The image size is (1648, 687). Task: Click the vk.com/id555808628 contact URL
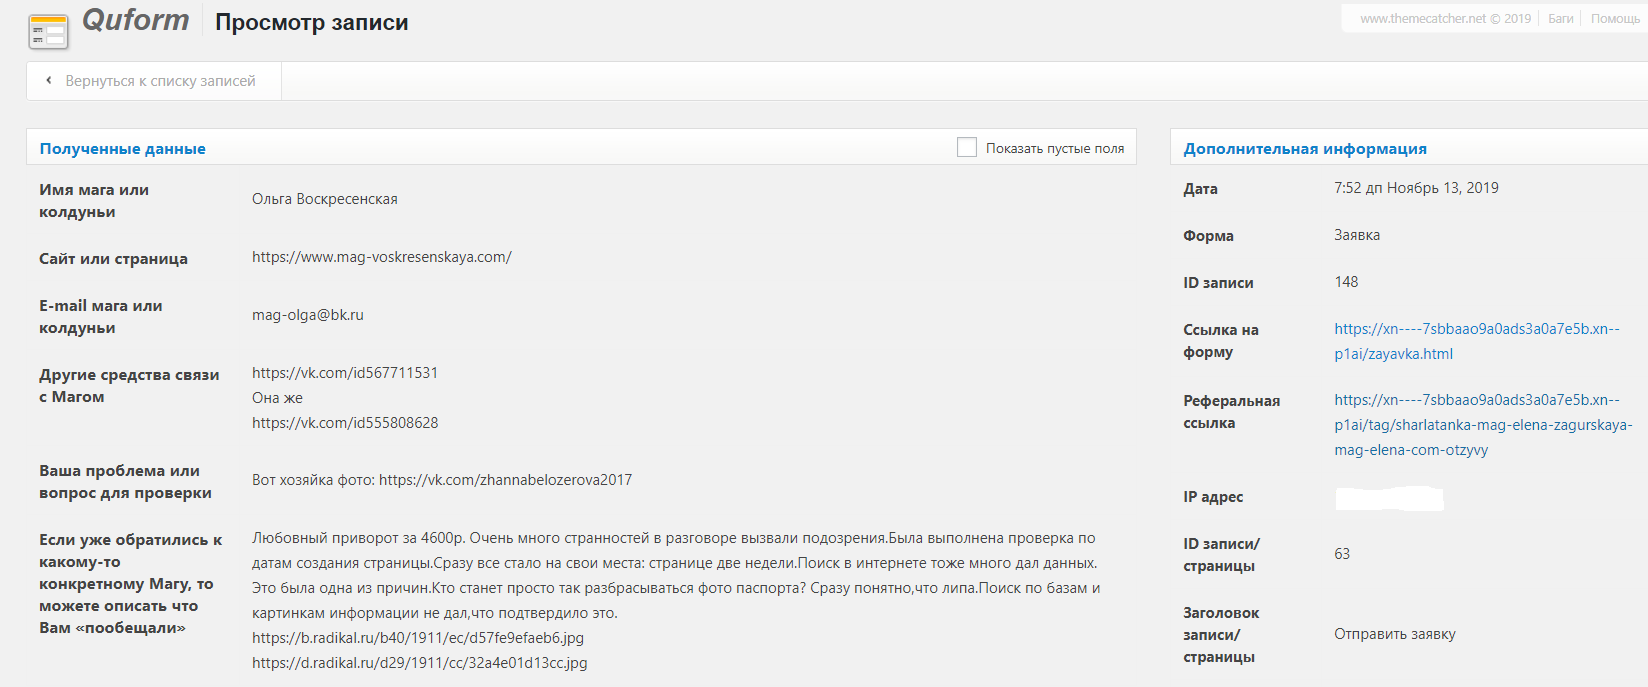coord(344,423)
